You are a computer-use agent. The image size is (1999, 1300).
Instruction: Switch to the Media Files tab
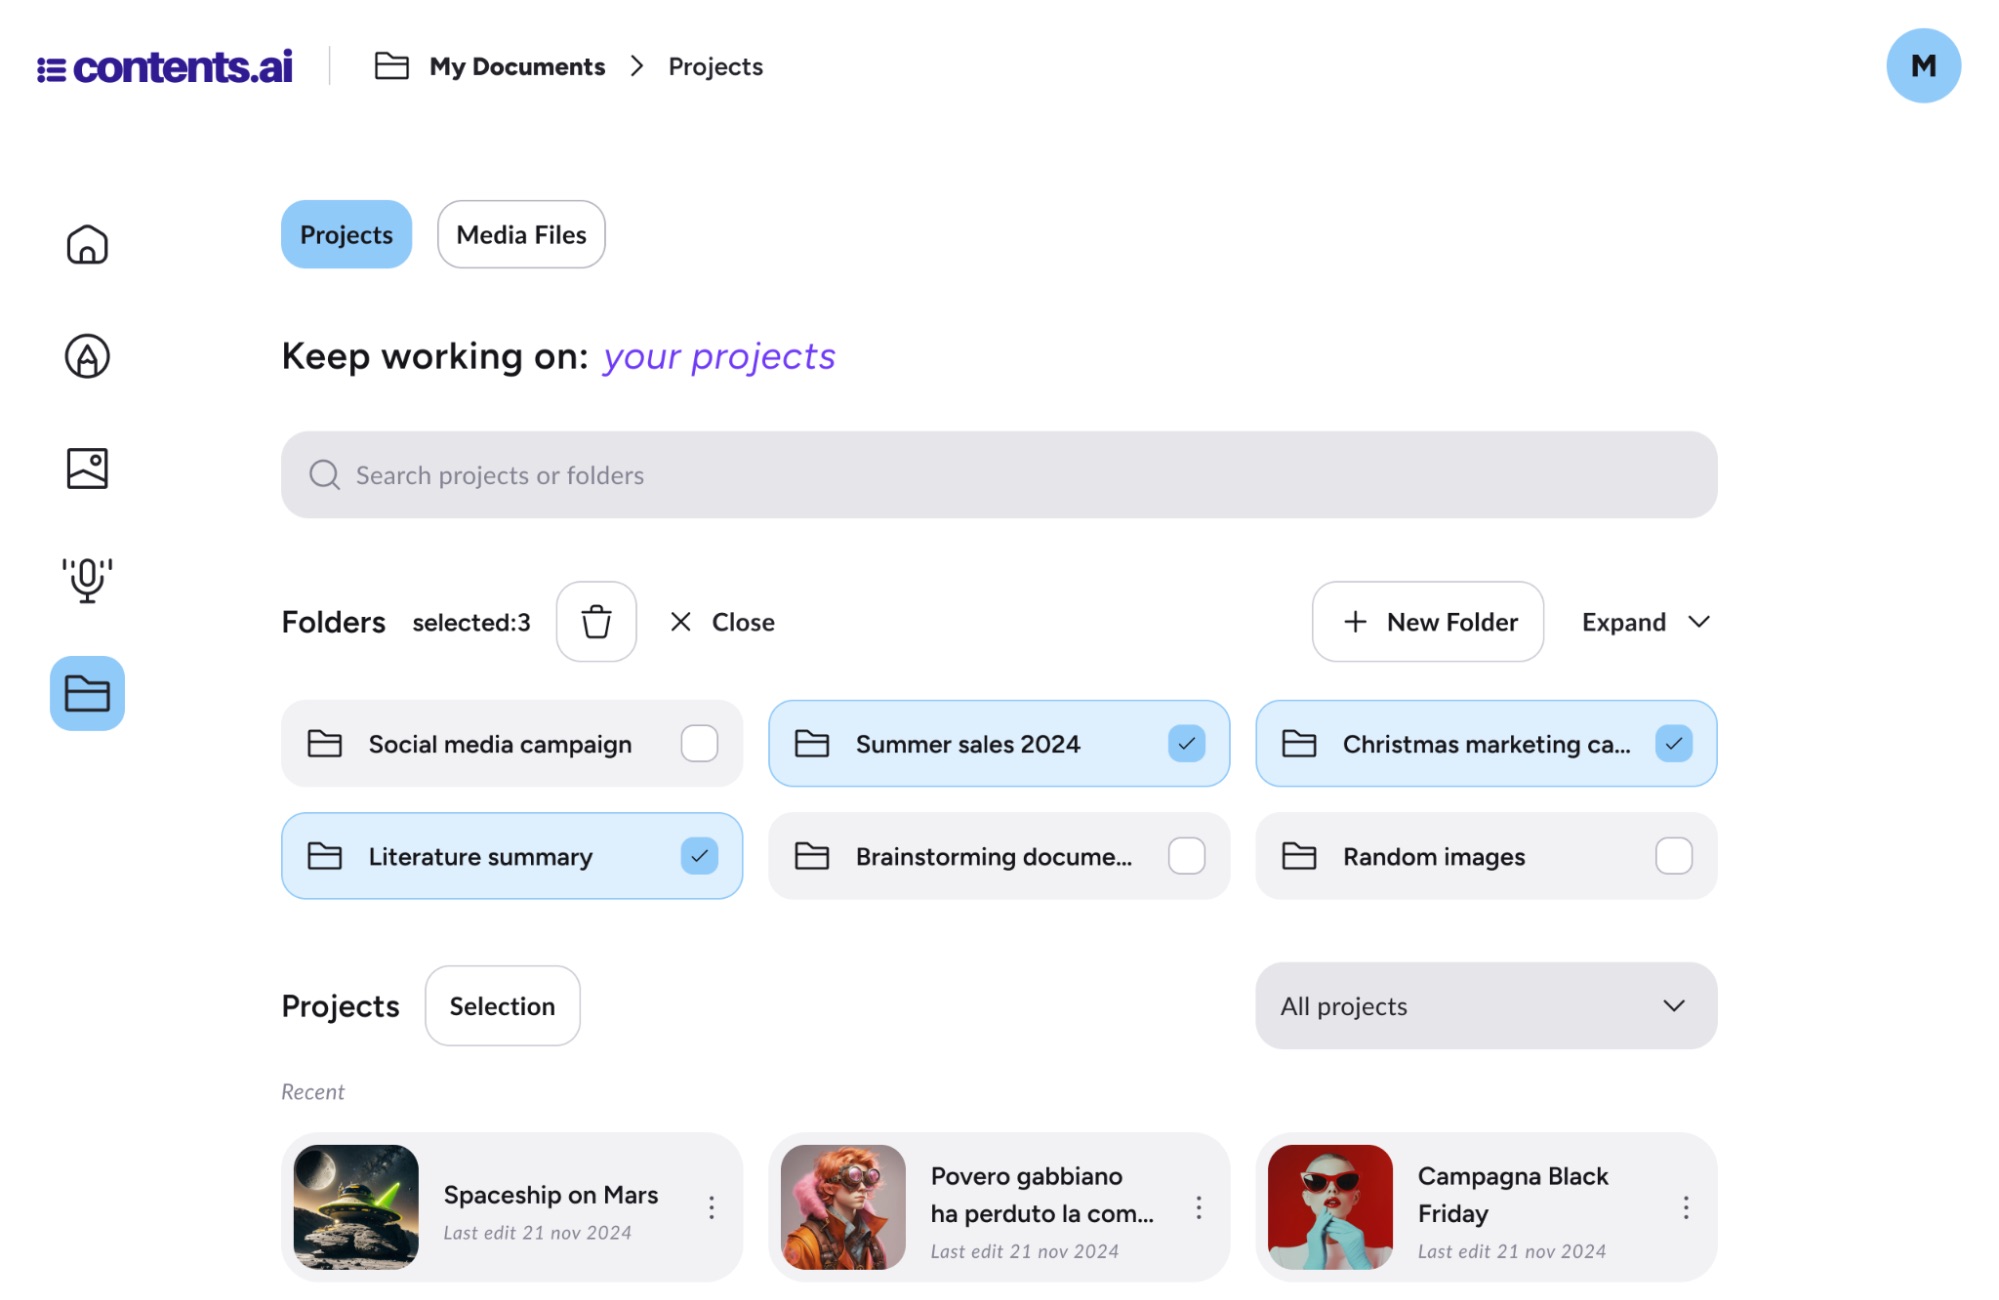[x=520, y=234]
